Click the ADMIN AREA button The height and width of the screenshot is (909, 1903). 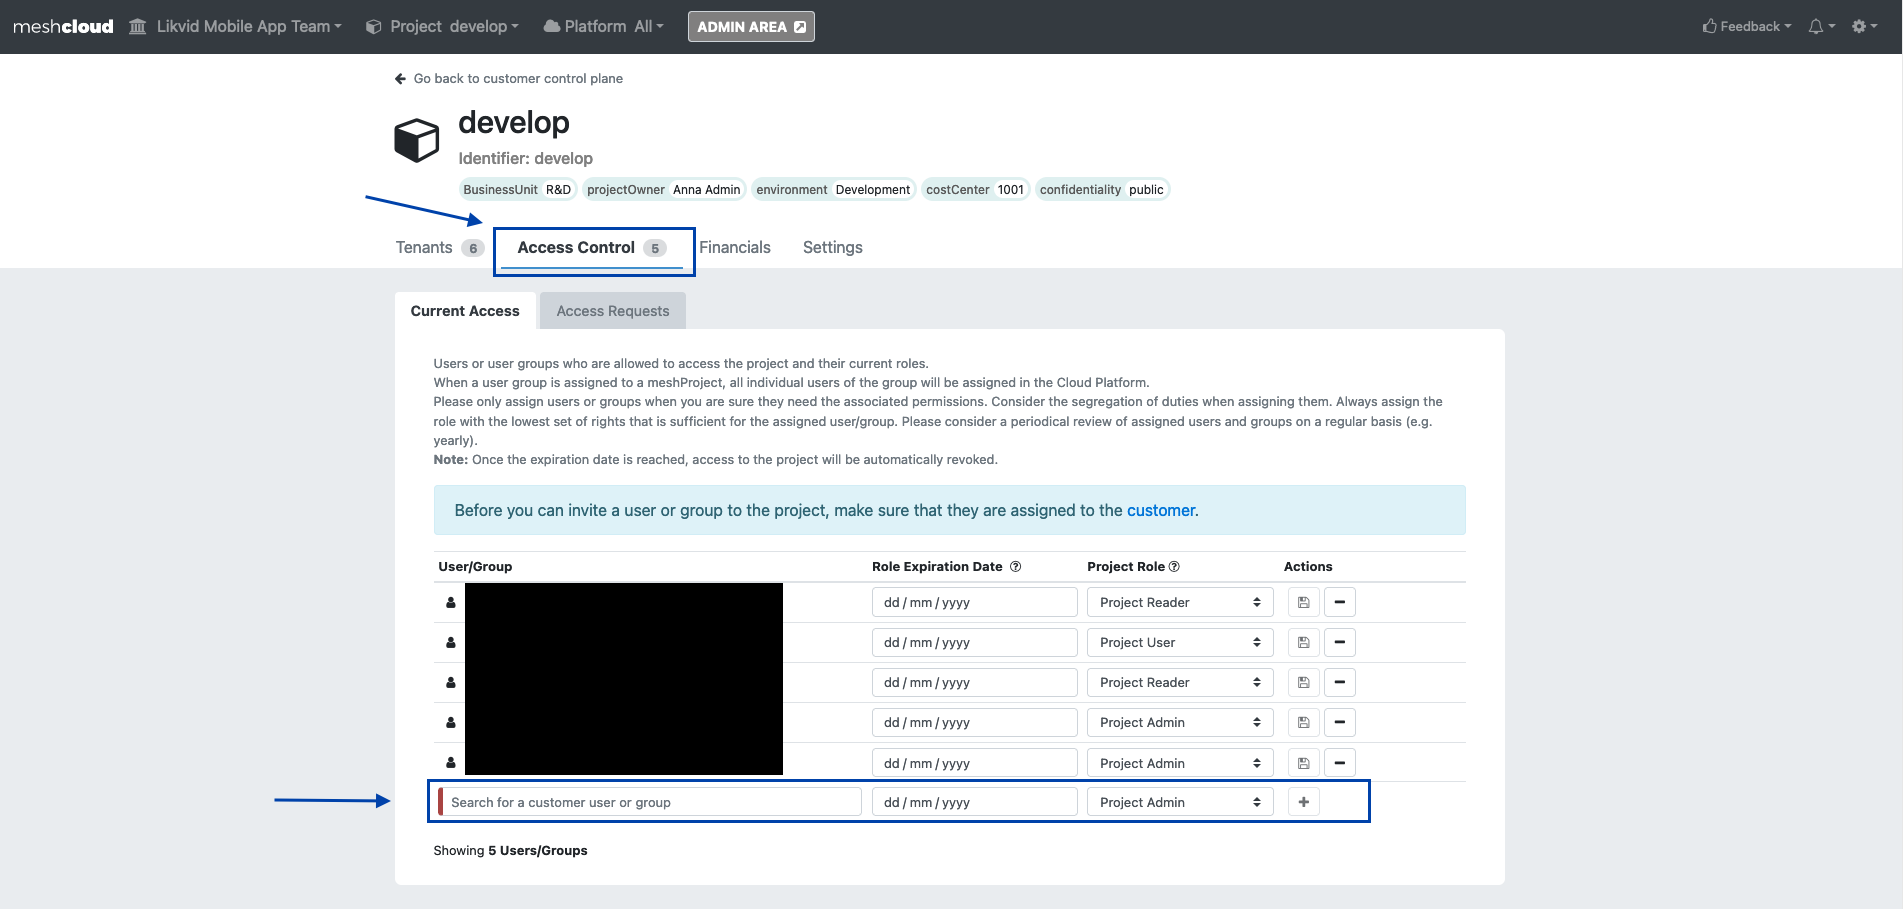point(751,27)
